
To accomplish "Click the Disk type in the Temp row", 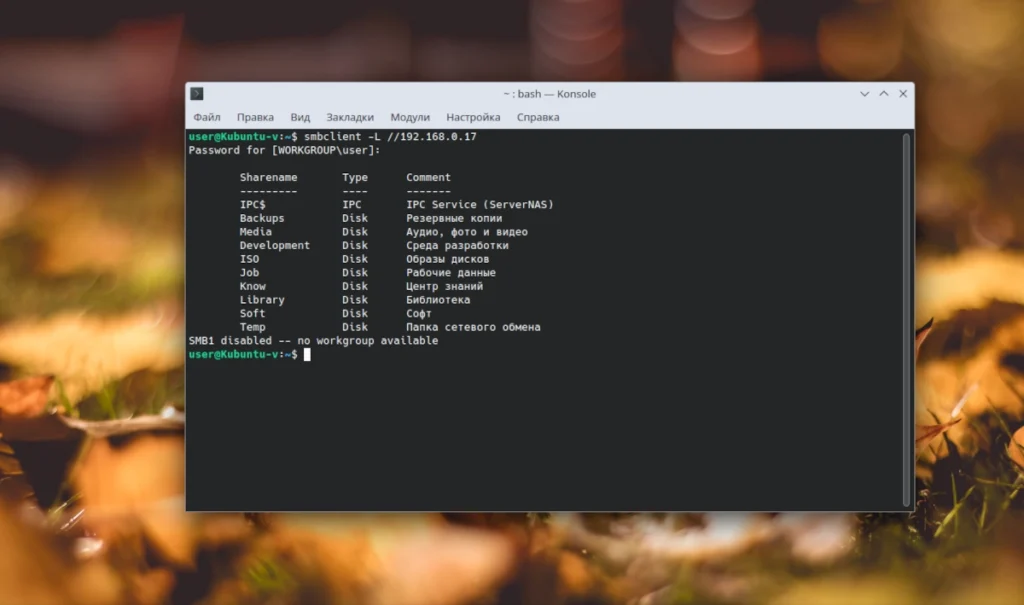I will click(x=355, y=327).
